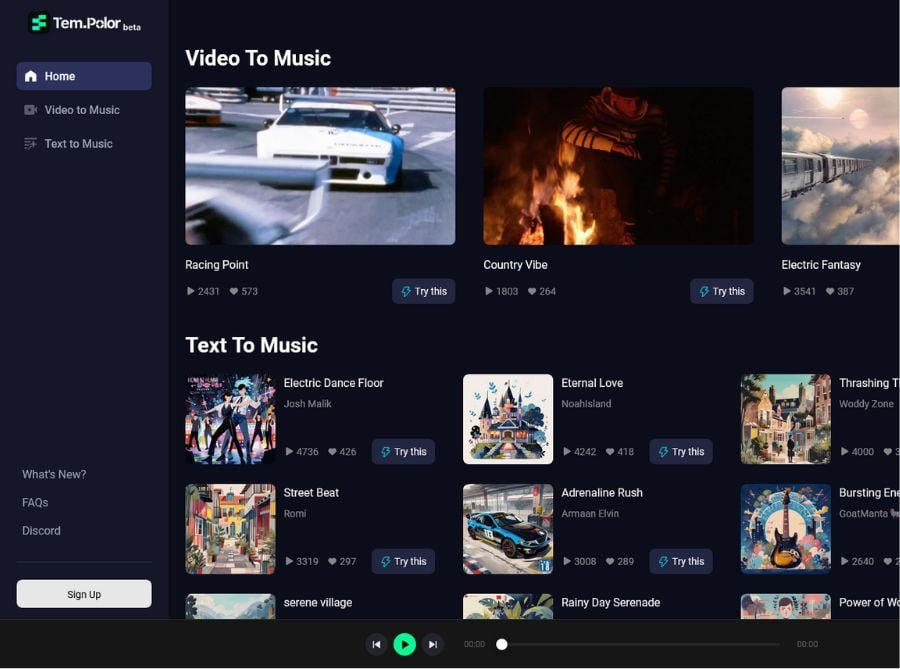Viewport: 900px width, 669px height.
Task: Like the Electric Dance Floor track
Action: click(x=332, y=452)
